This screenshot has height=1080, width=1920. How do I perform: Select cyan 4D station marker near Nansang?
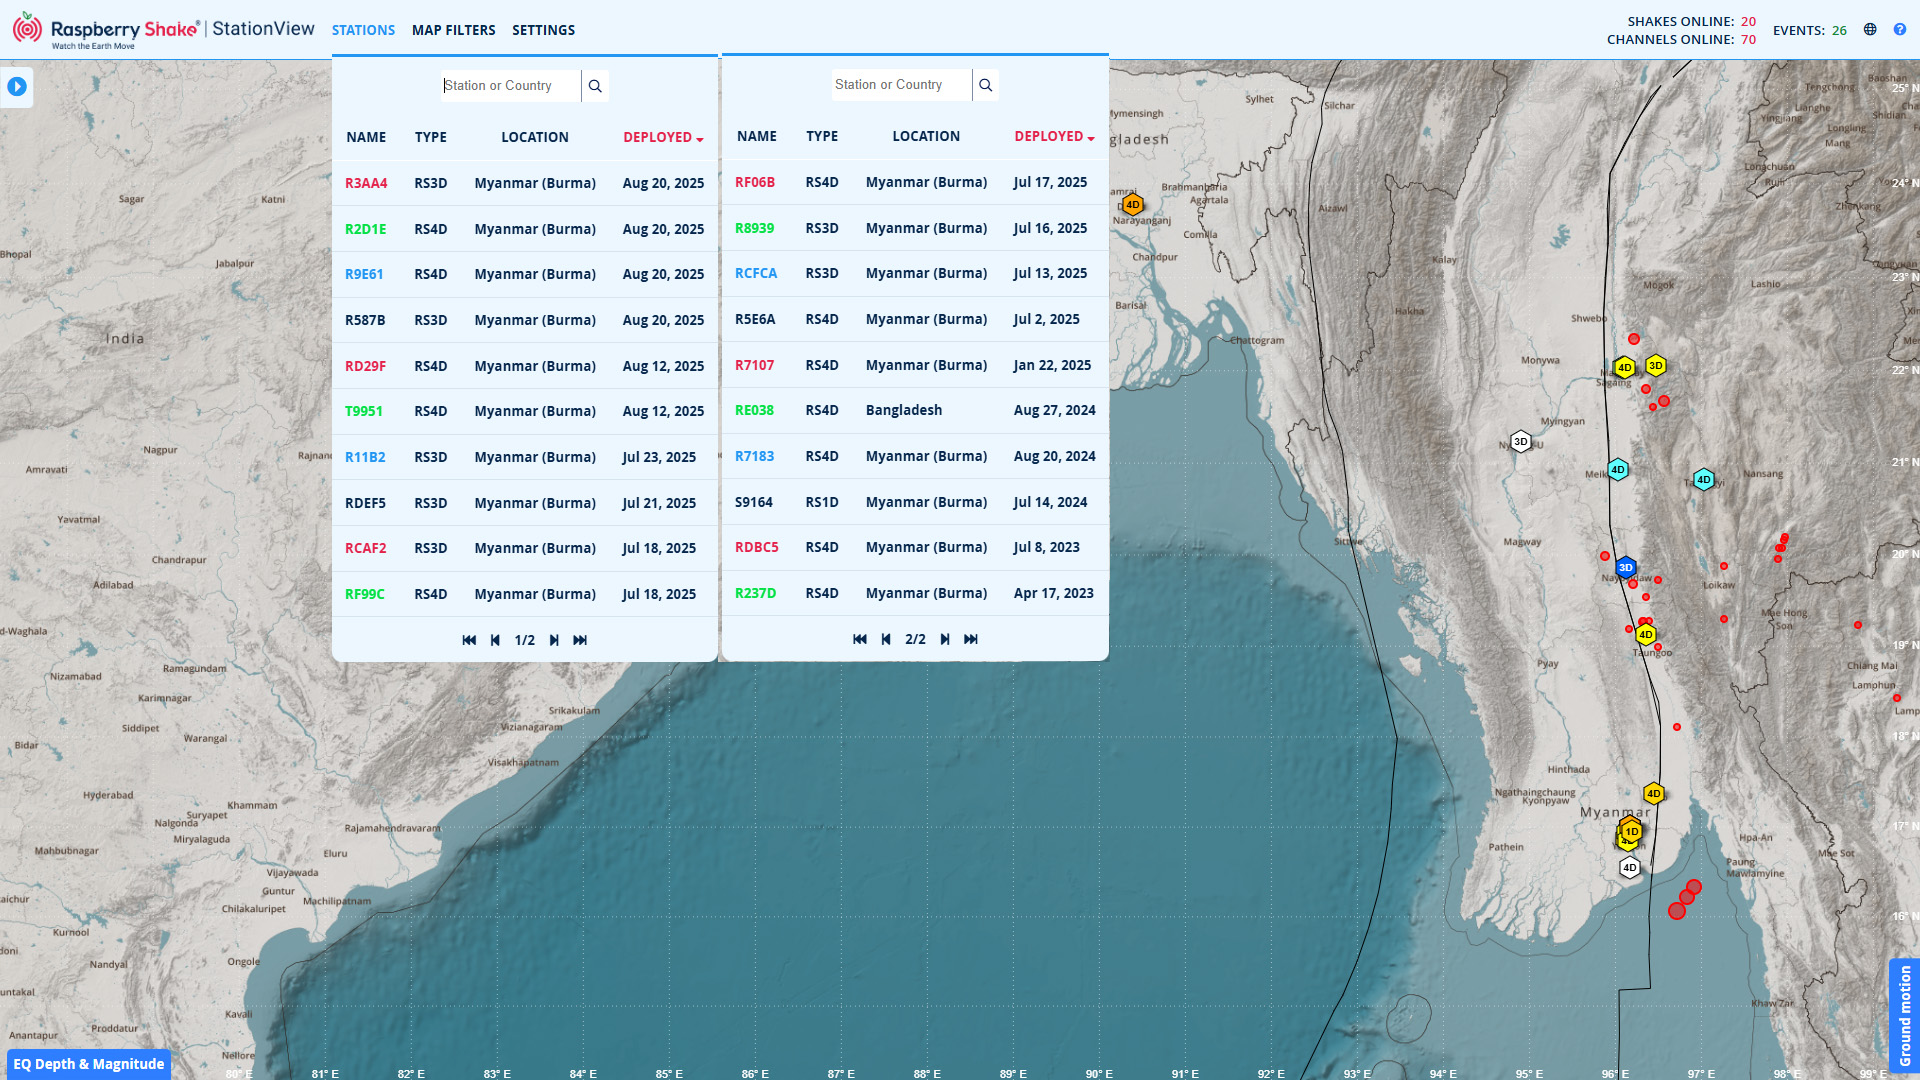tap(1704, 480)
